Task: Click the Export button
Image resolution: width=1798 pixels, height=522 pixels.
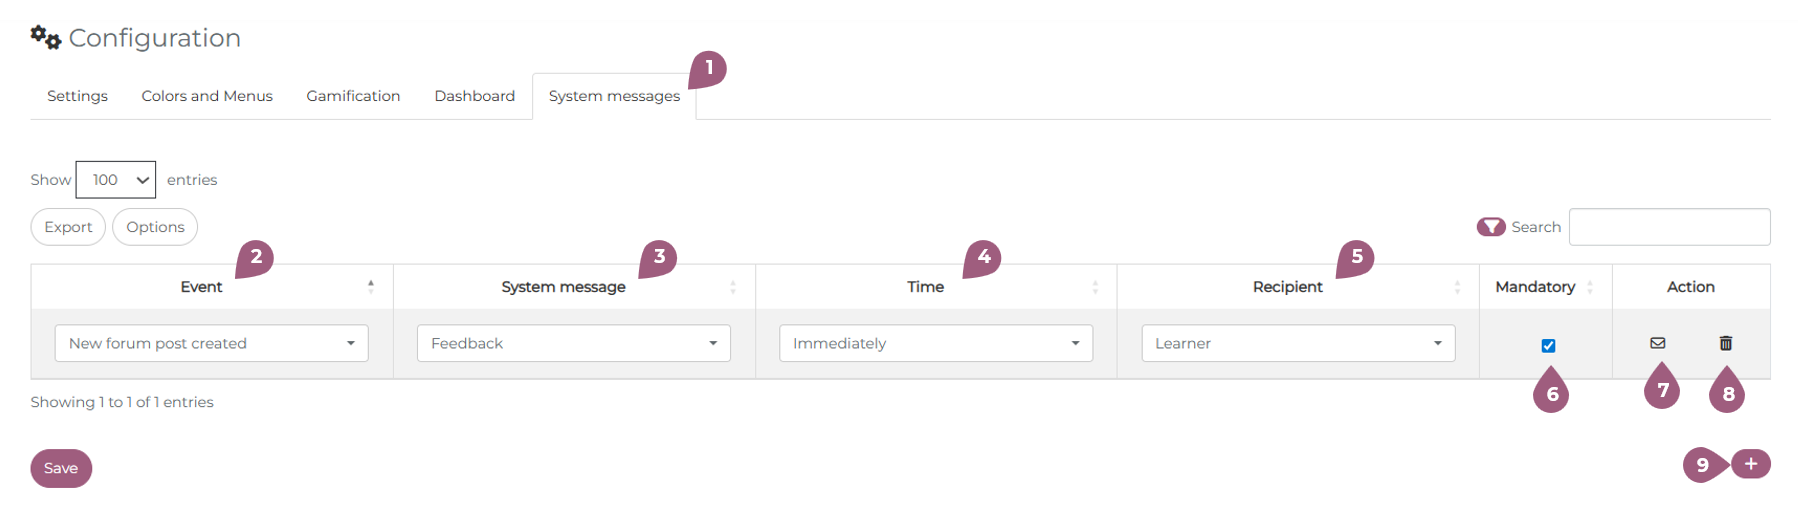Action: 68,227
